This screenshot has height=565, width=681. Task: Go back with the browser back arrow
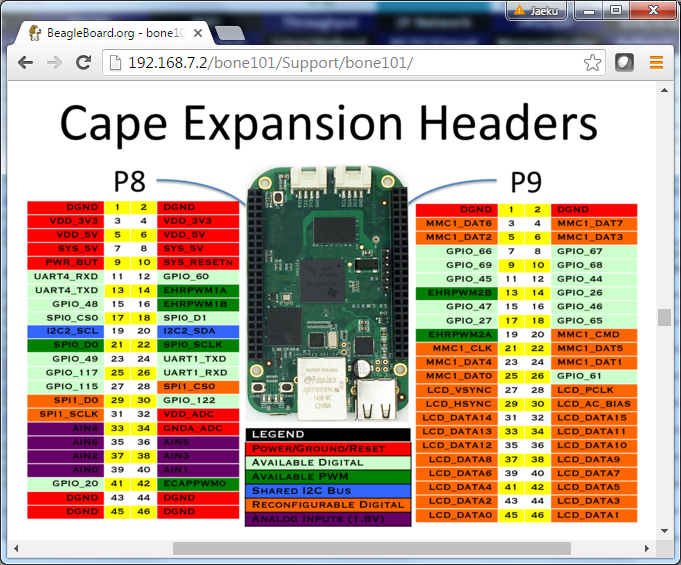26,63
